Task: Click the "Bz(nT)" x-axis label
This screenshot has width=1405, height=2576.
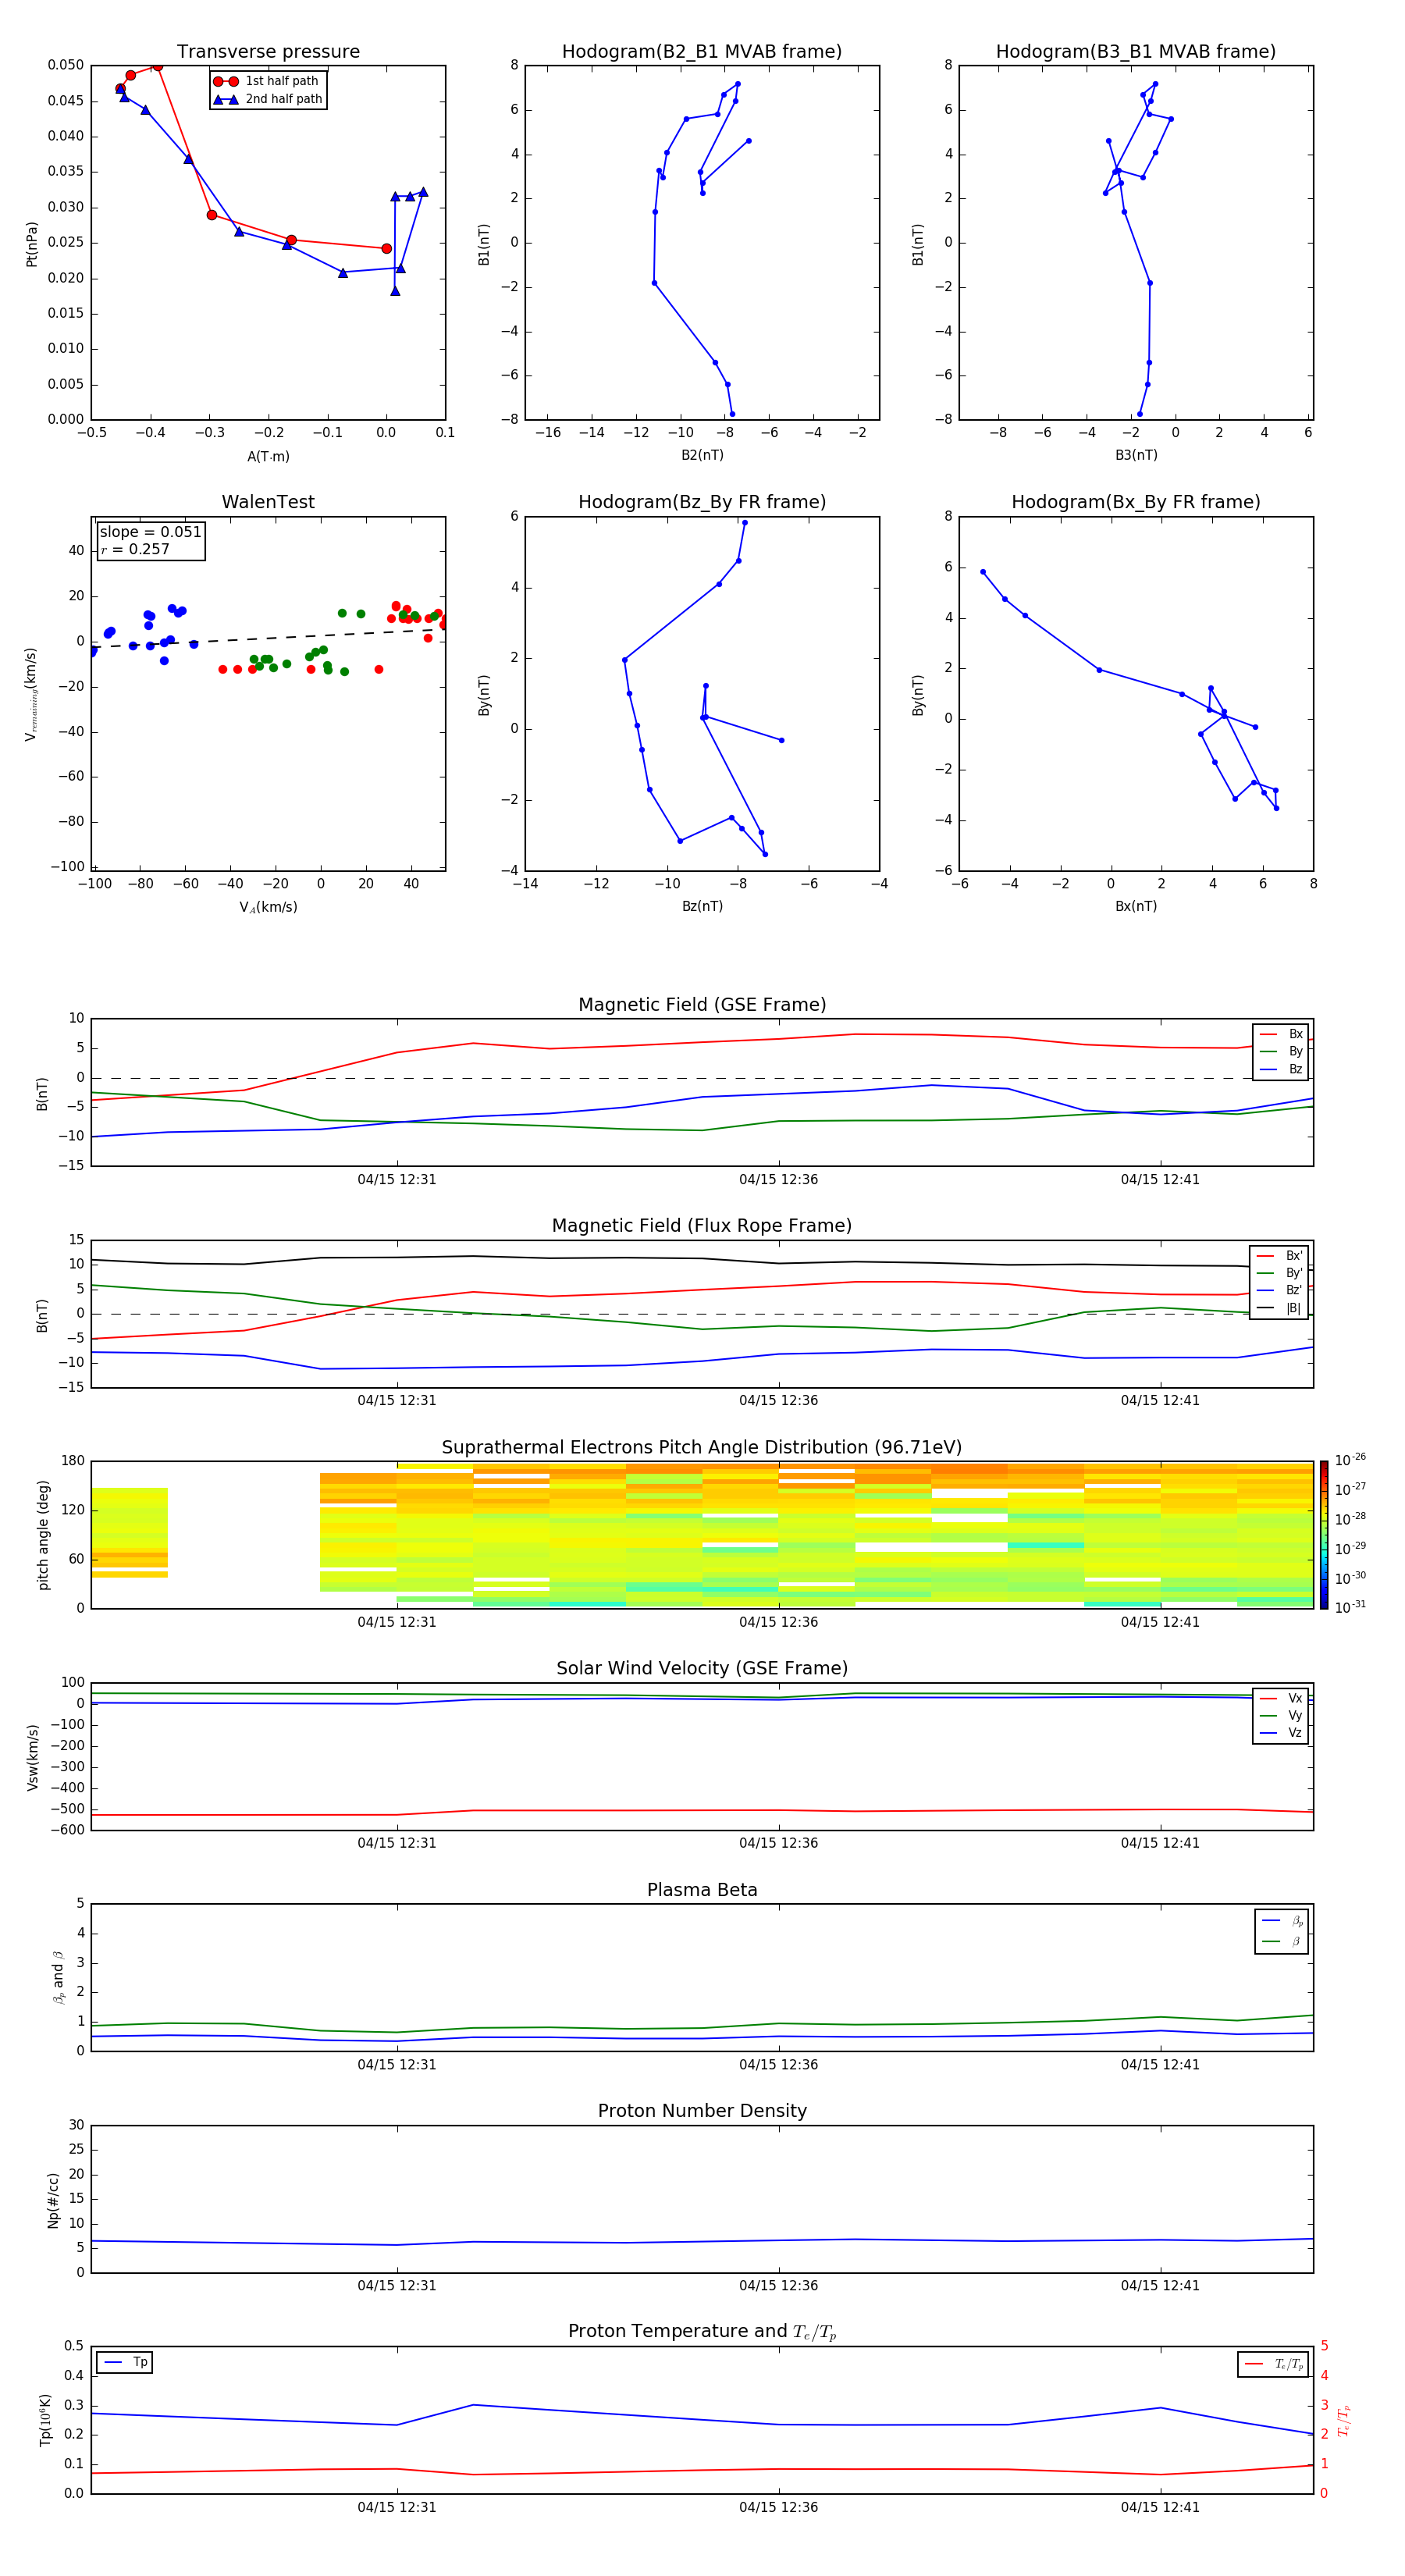Action: (702, 906)
